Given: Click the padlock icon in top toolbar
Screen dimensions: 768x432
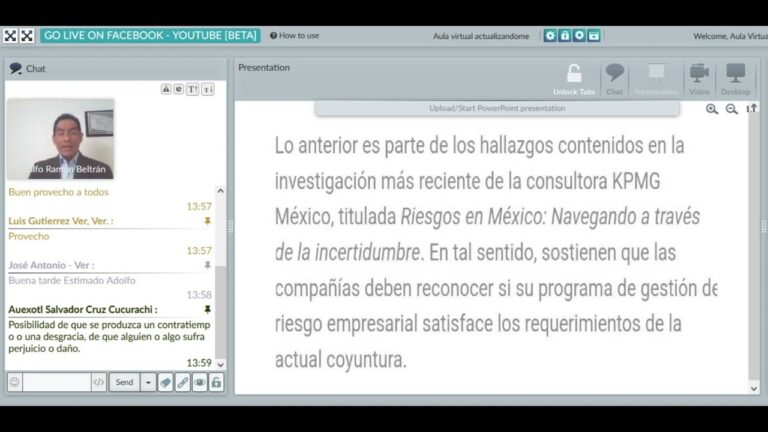Looking at the screenshot, I should 565,35.
